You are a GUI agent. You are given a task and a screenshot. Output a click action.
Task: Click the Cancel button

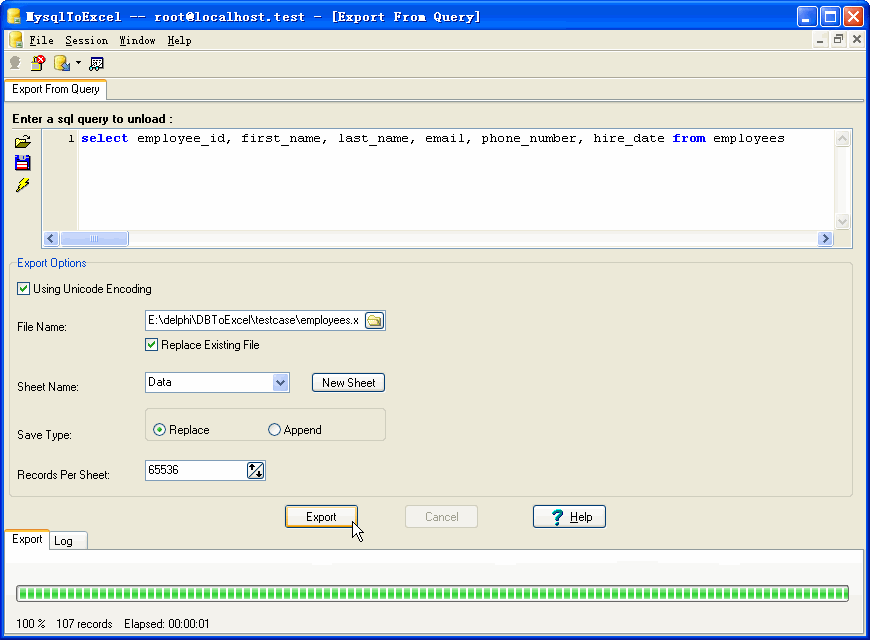point(442,517)
